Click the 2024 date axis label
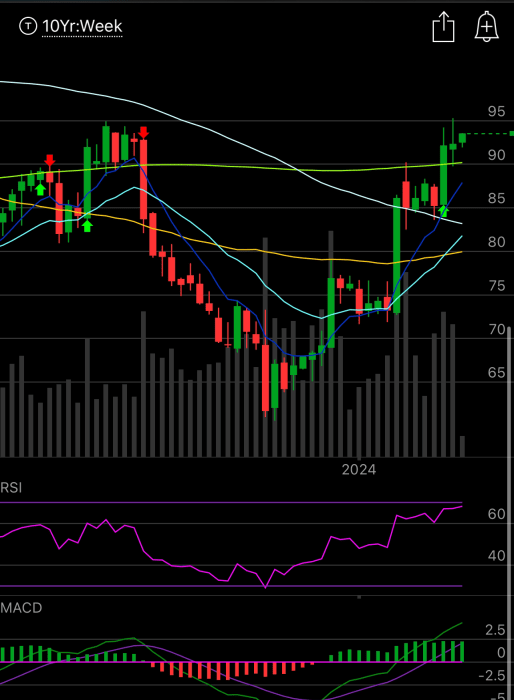514x700 pixels. point(359,470)
